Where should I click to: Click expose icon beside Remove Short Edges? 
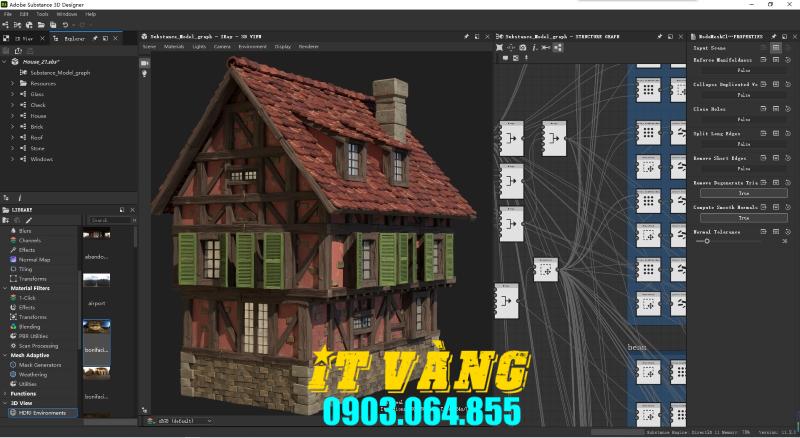[x=764, y=158]
